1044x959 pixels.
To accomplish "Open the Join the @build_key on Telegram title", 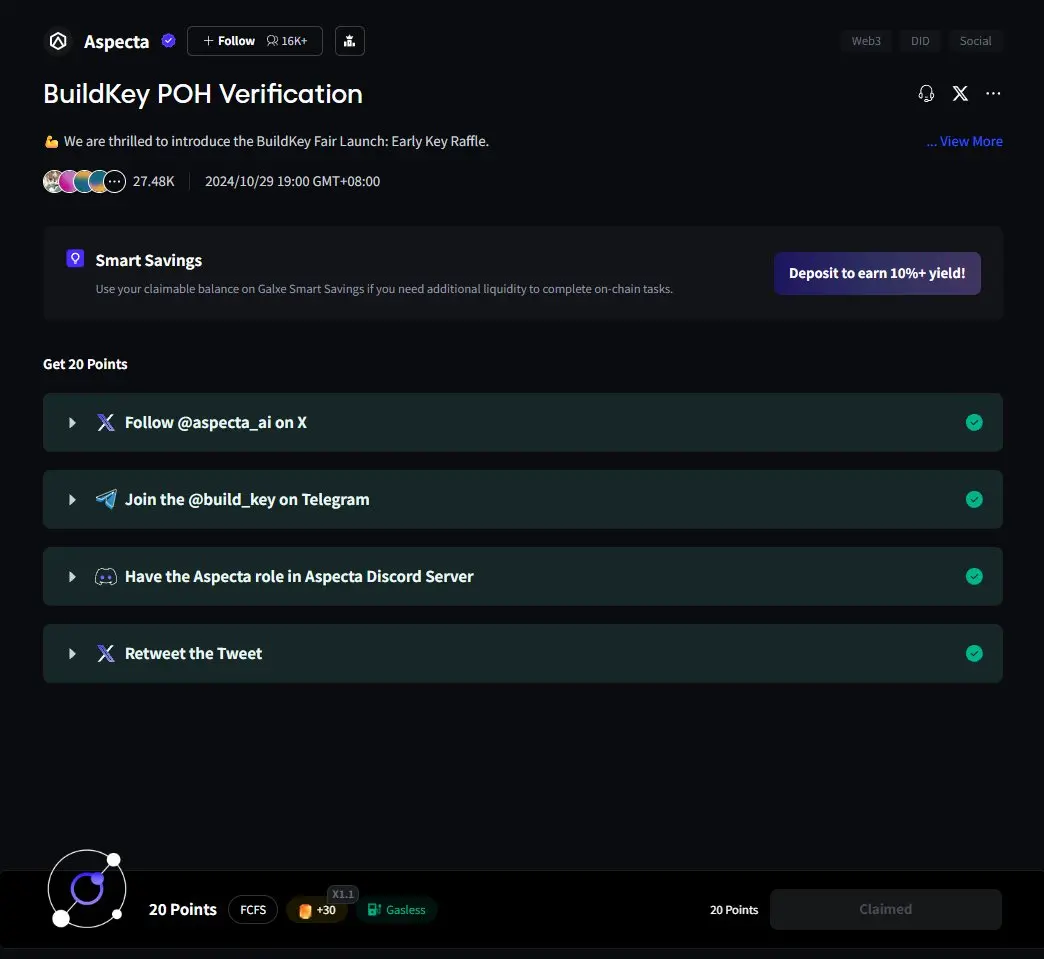I will (x=247, y=499).
